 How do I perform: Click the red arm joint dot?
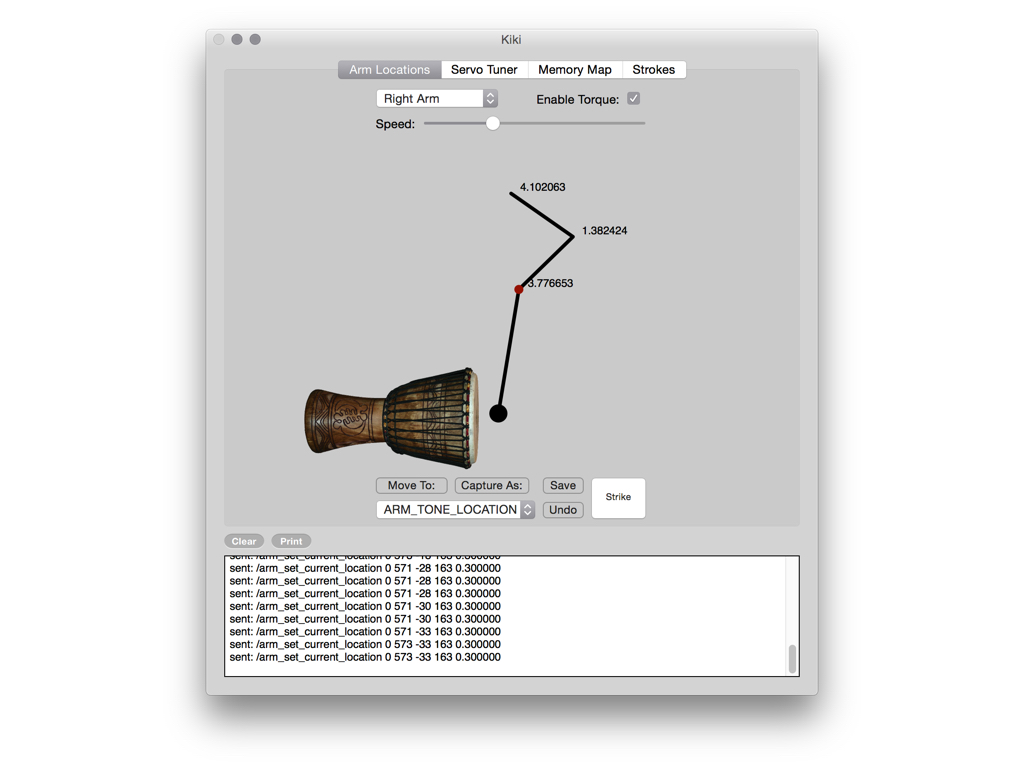click(519, 289)
